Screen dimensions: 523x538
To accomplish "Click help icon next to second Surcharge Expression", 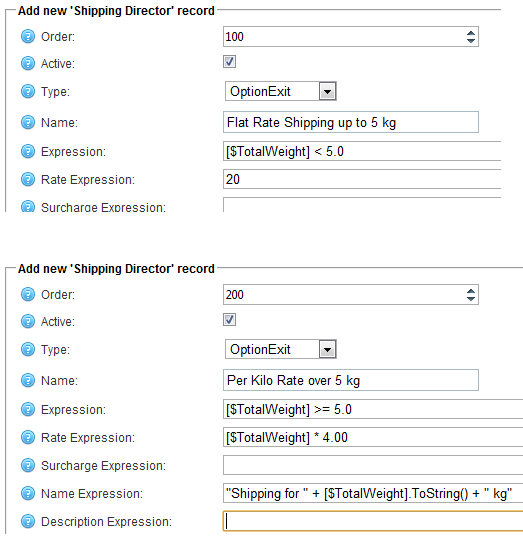I will (28, 466).
